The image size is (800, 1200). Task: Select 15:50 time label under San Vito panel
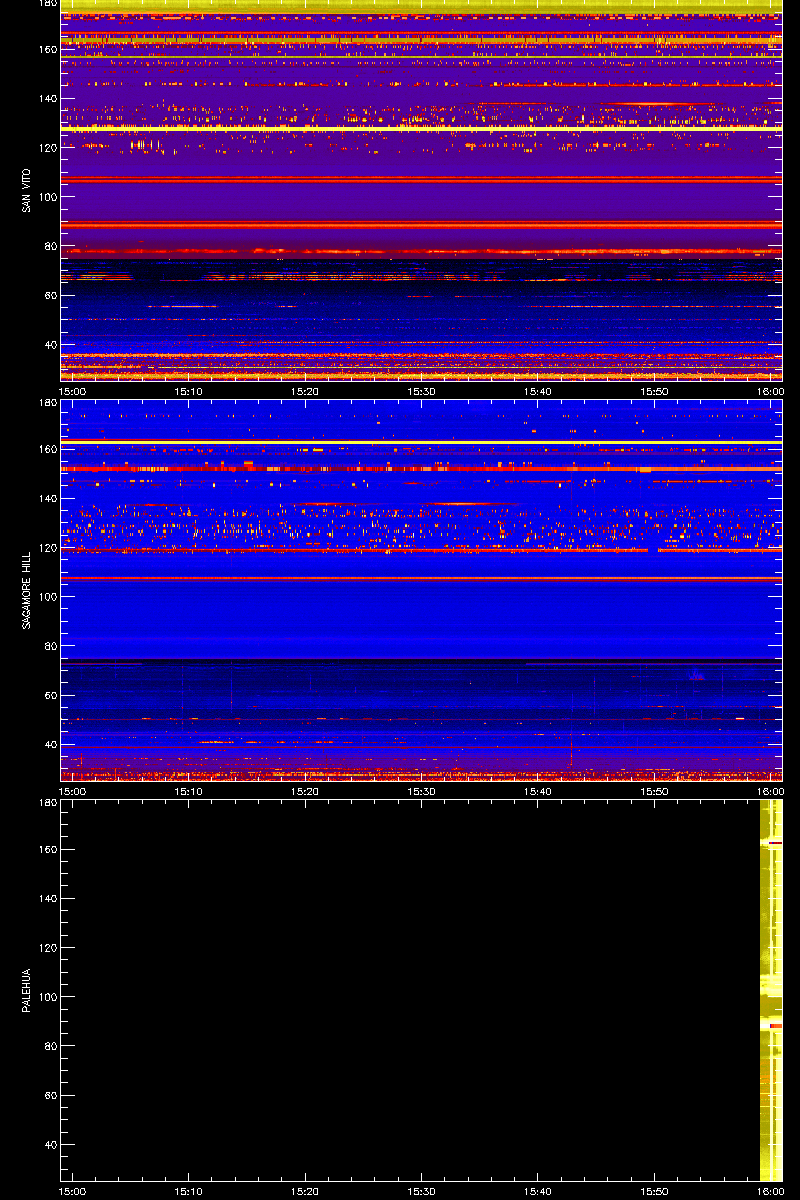[x=655, y=391]
